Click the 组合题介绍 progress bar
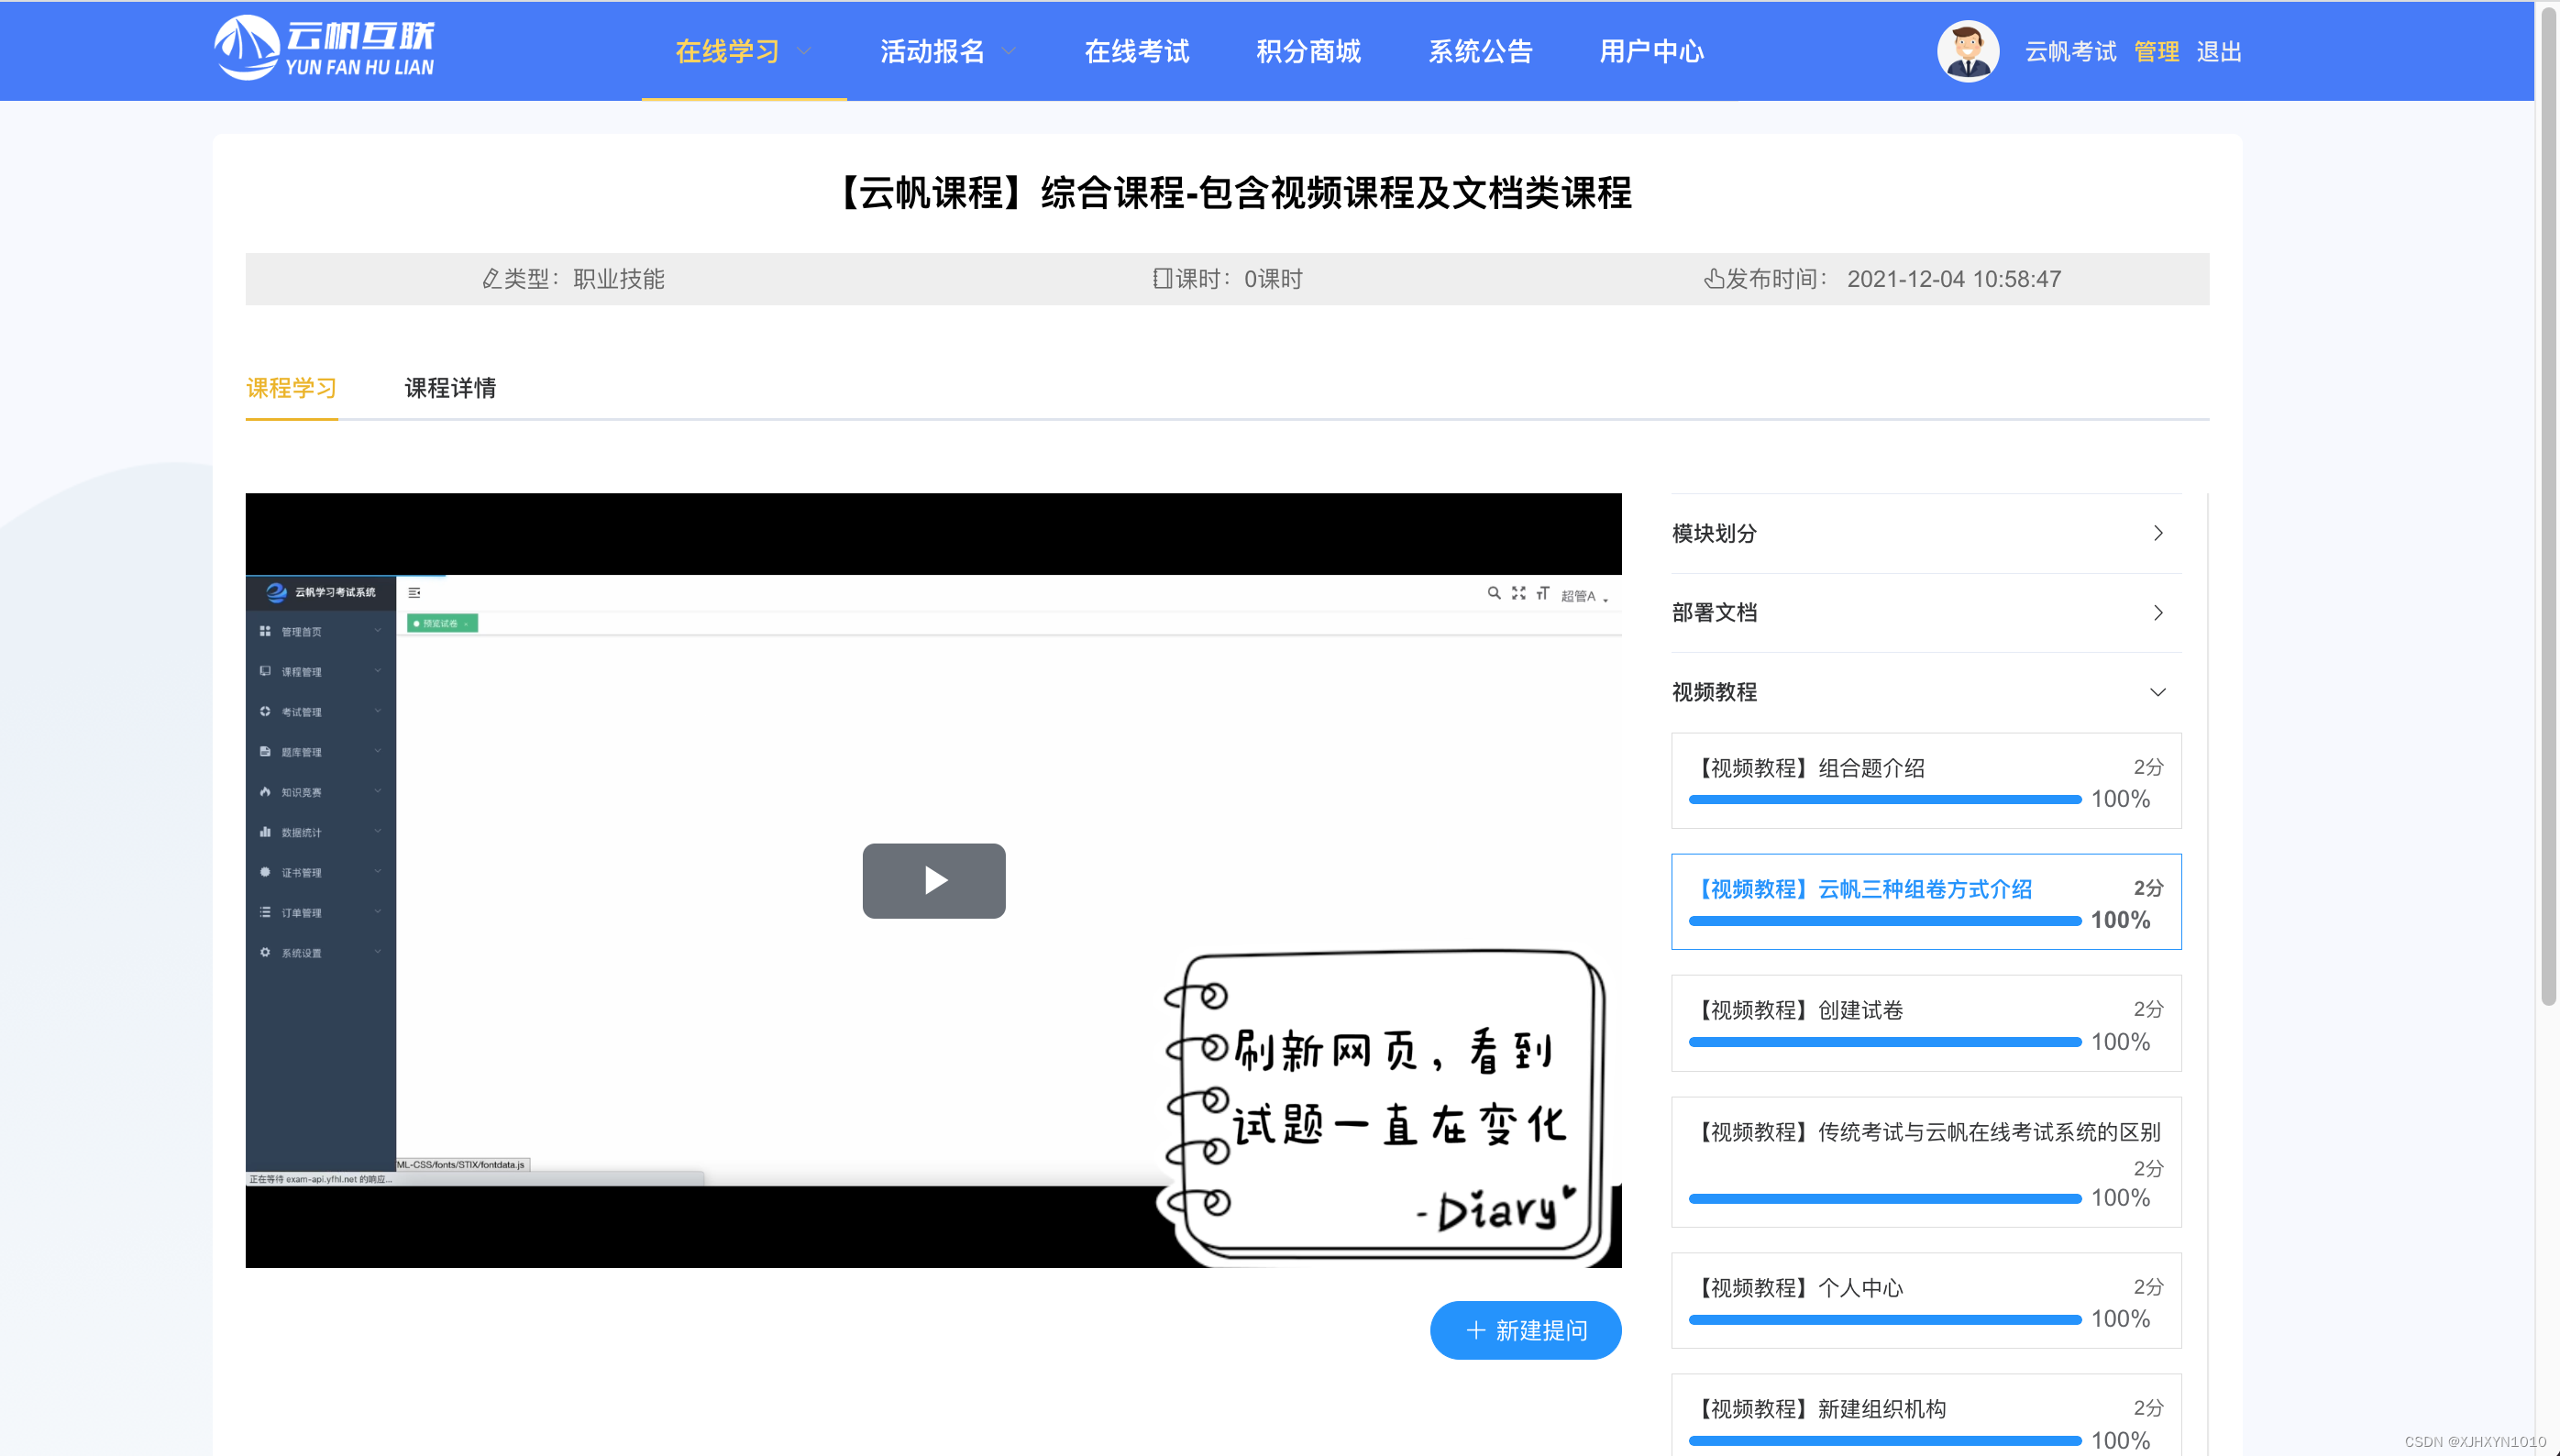 point(1884,799)
